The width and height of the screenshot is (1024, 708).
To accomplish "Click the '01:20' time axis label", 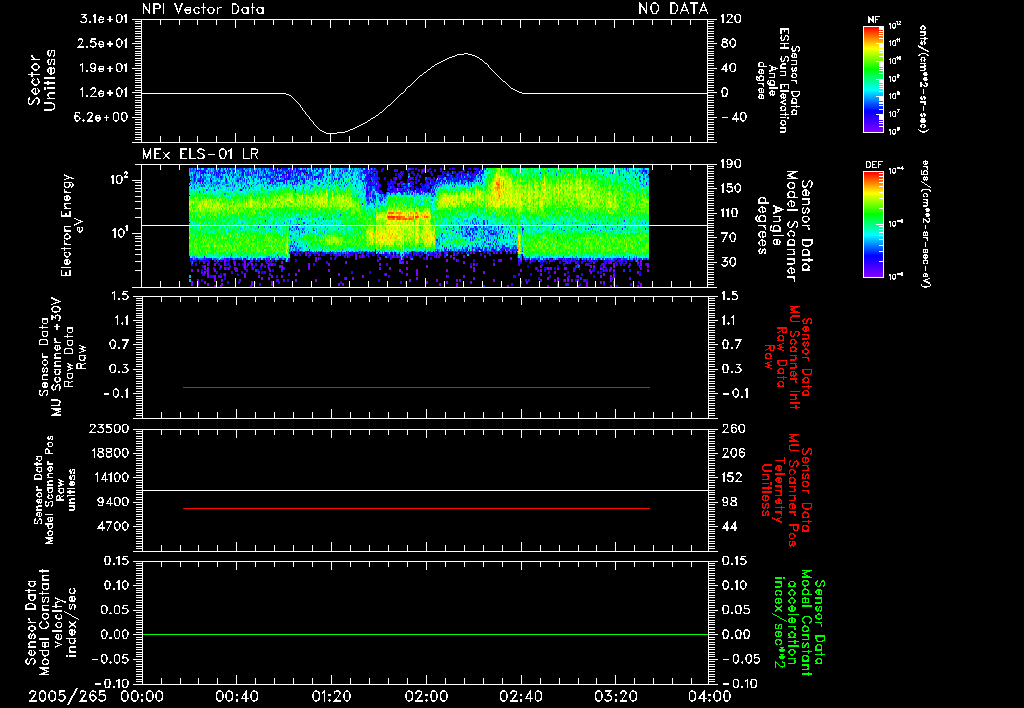I will pyautogui.click(x=331, y=696).
